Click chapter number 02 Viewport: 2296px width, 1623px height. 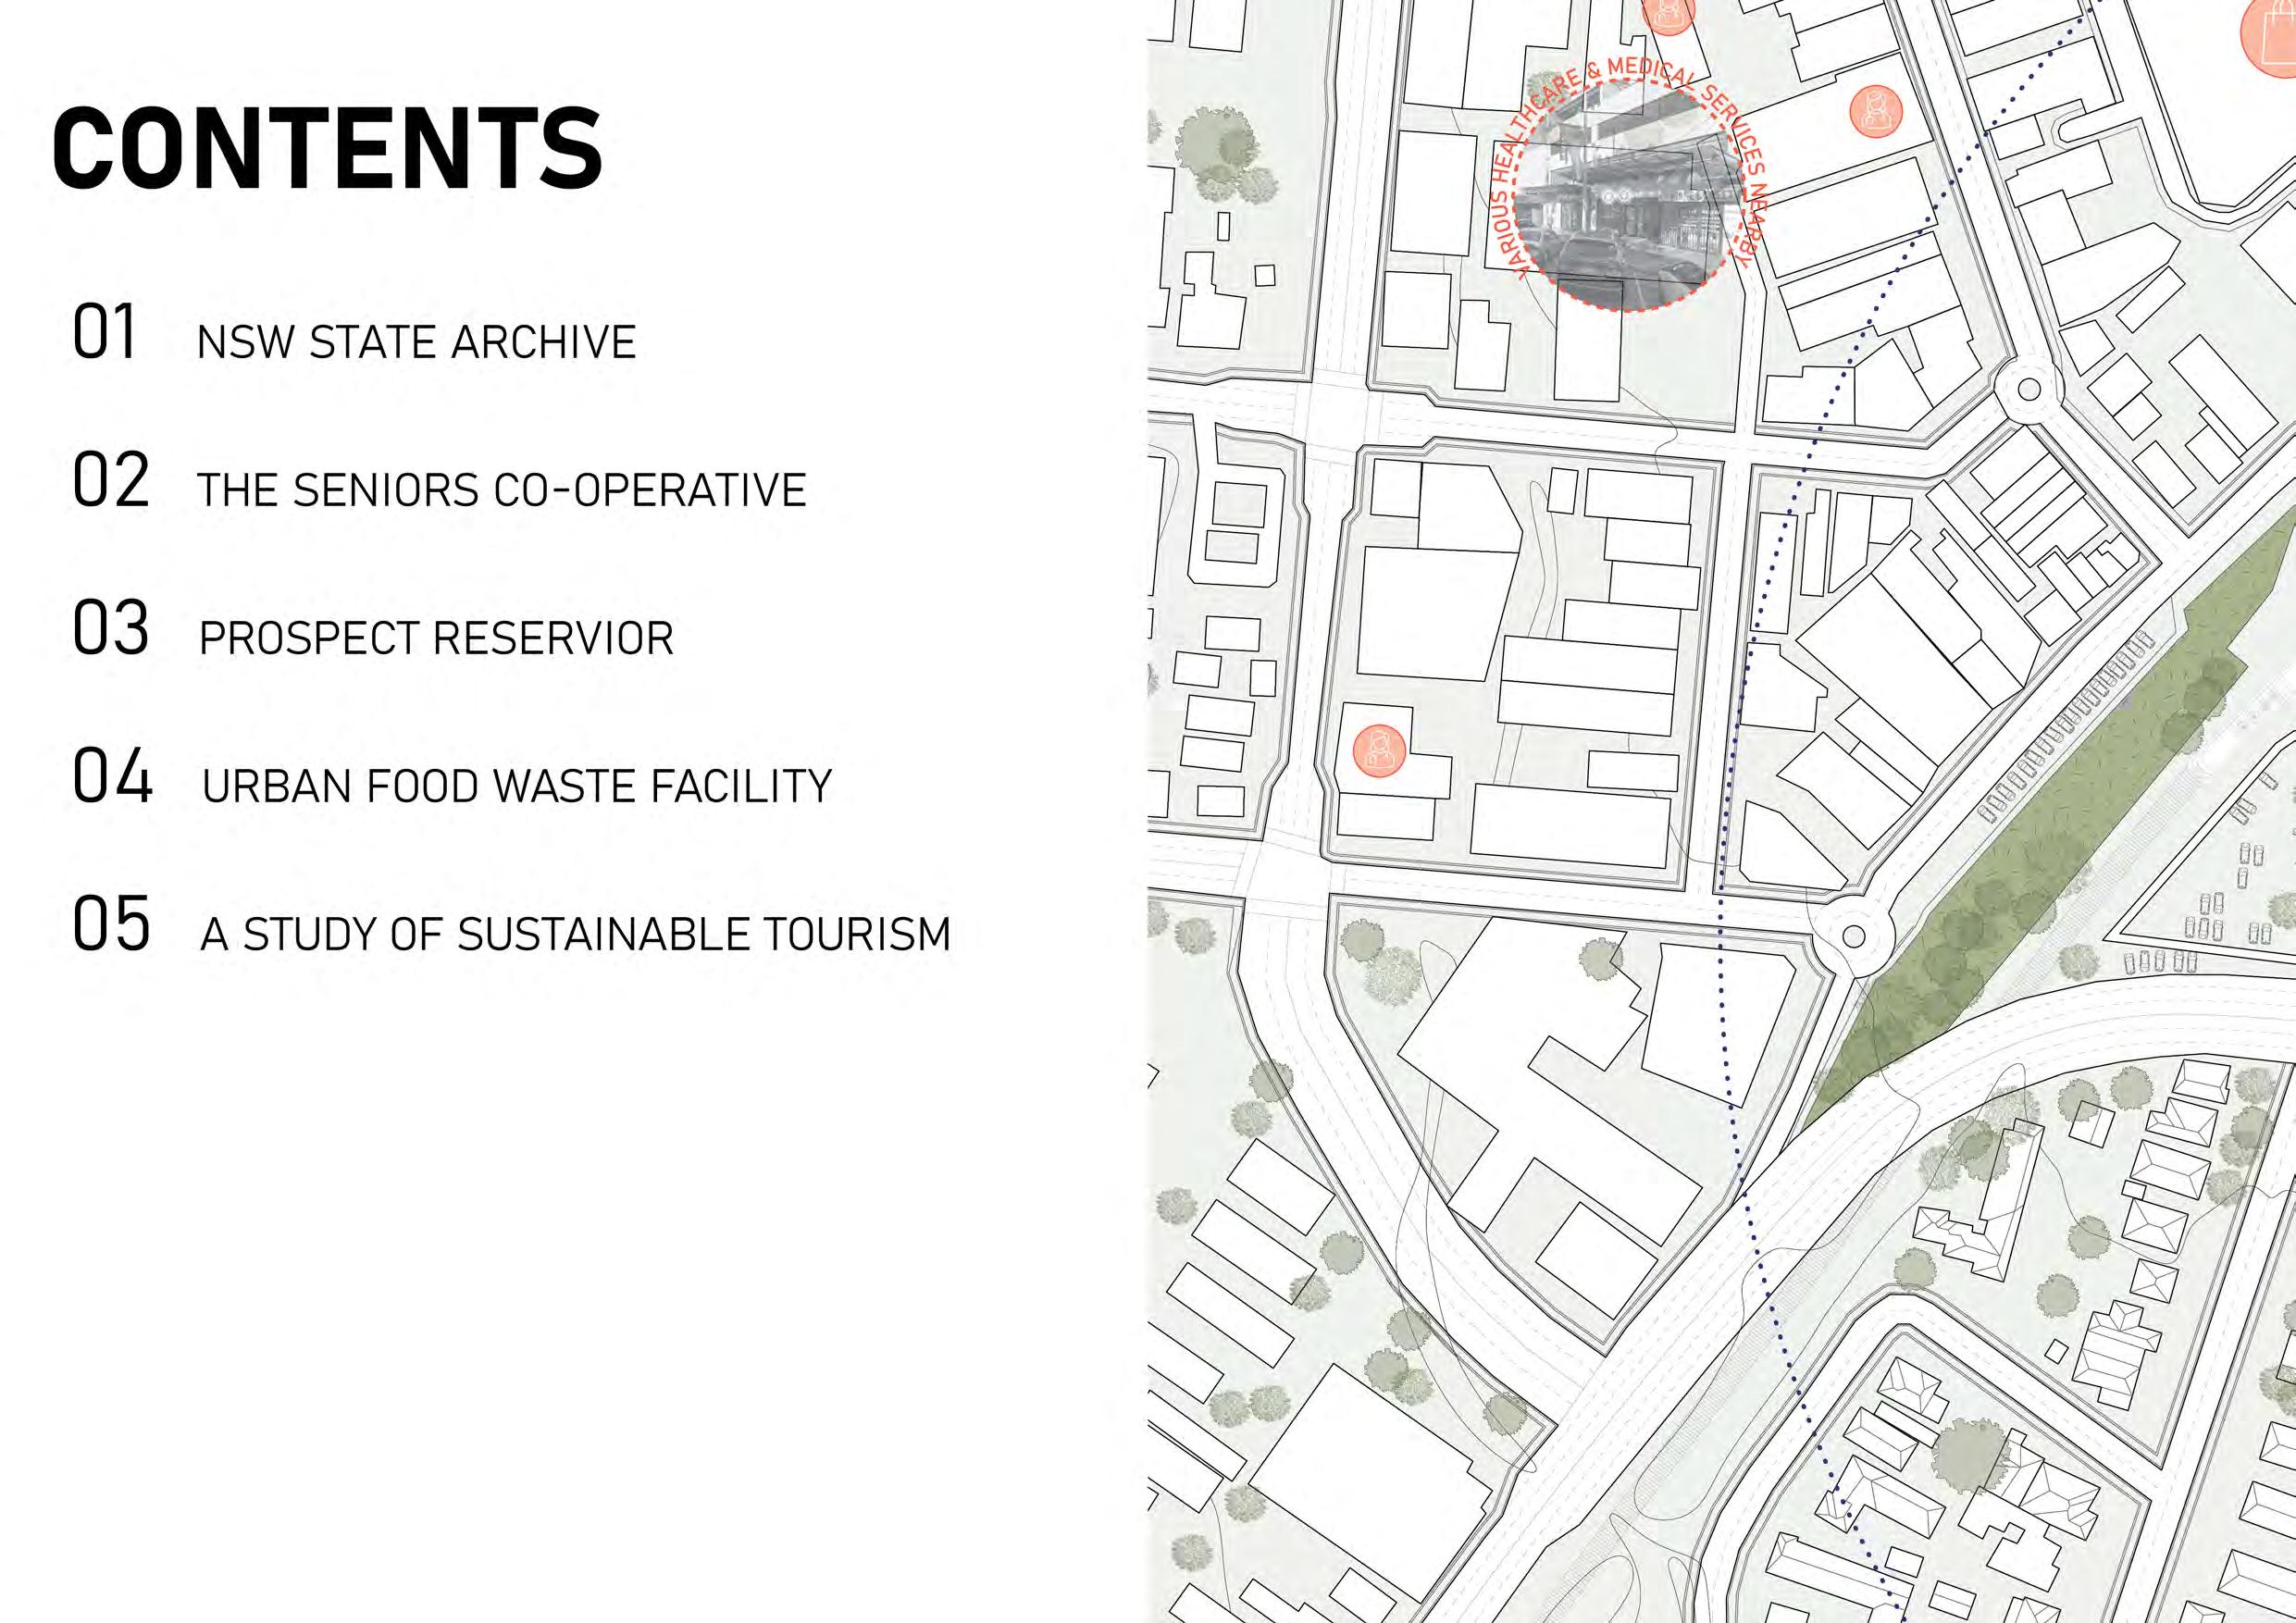click(110, 481)
